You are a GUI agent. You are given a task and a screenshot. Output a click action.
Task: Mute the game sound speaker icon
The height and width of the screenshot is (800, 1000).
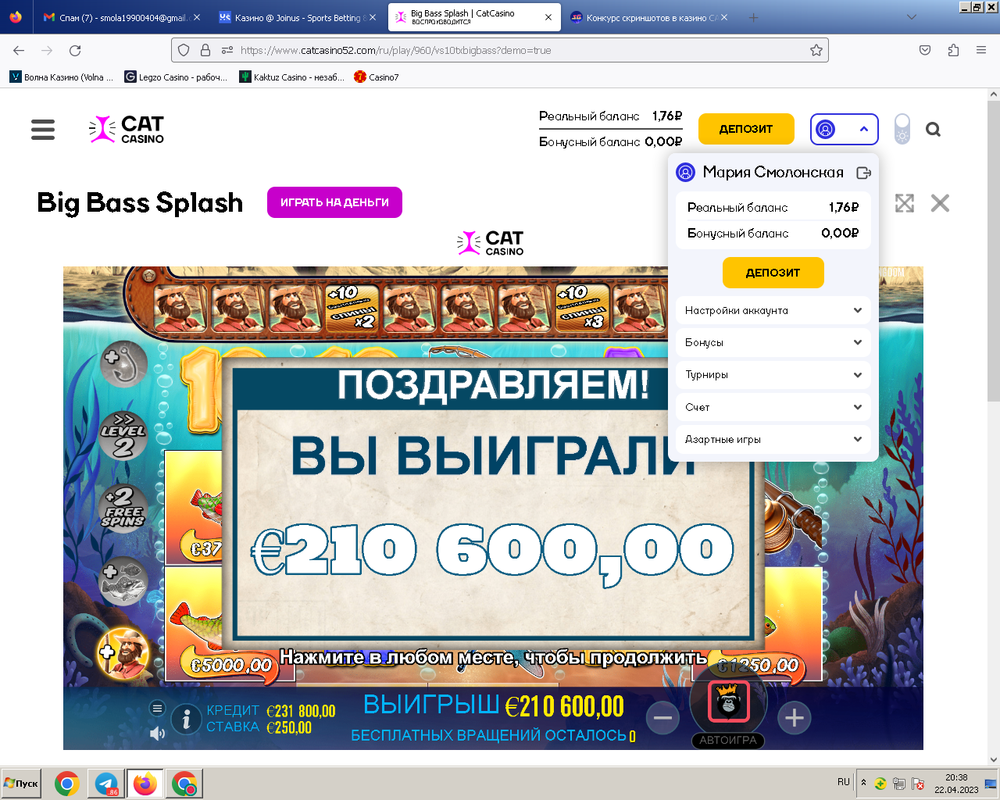(157, 734)
